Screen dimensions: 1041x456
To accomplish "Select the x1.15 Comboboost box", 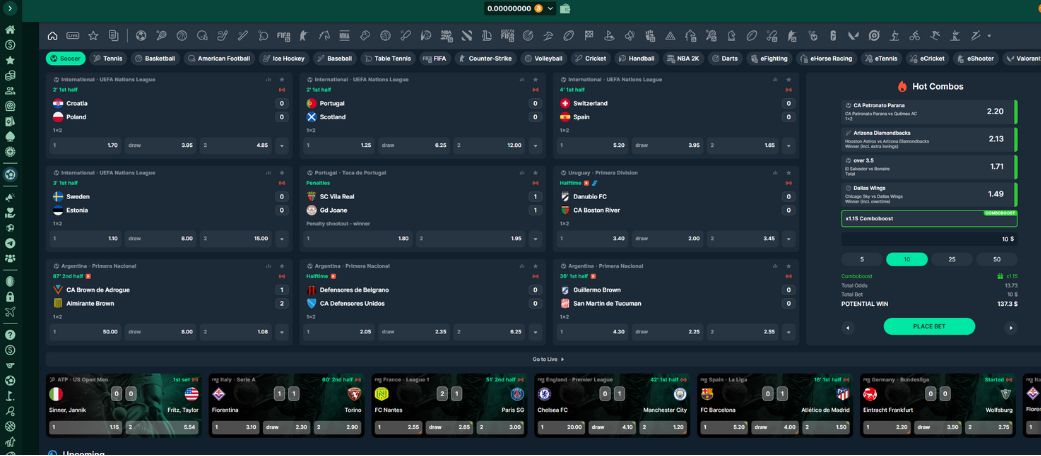I will click(x=929, y=218).
